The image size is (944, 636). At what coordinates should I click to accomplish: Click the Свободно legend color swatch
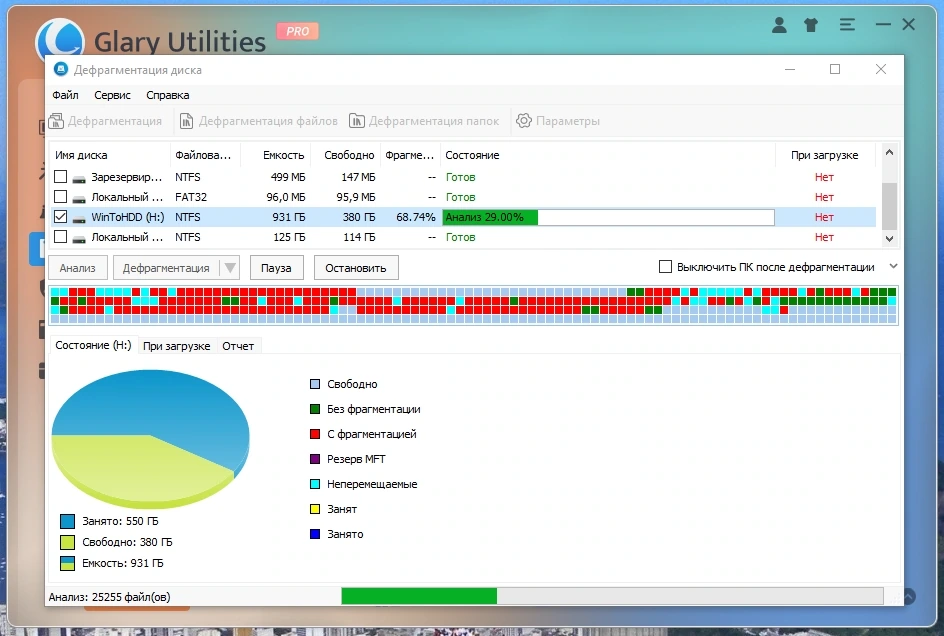[314, 384]
